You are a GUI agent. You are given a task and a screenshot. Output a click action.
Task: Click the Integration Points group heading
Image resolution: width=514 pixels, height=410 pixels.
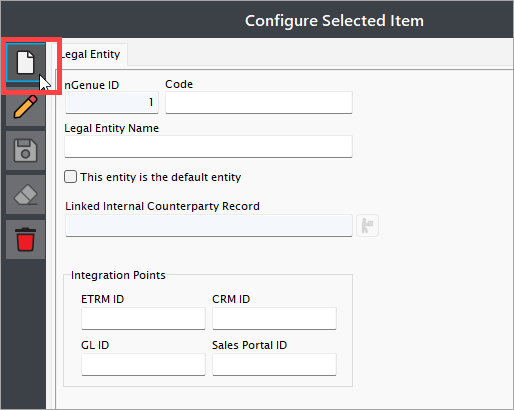[118, 275]
